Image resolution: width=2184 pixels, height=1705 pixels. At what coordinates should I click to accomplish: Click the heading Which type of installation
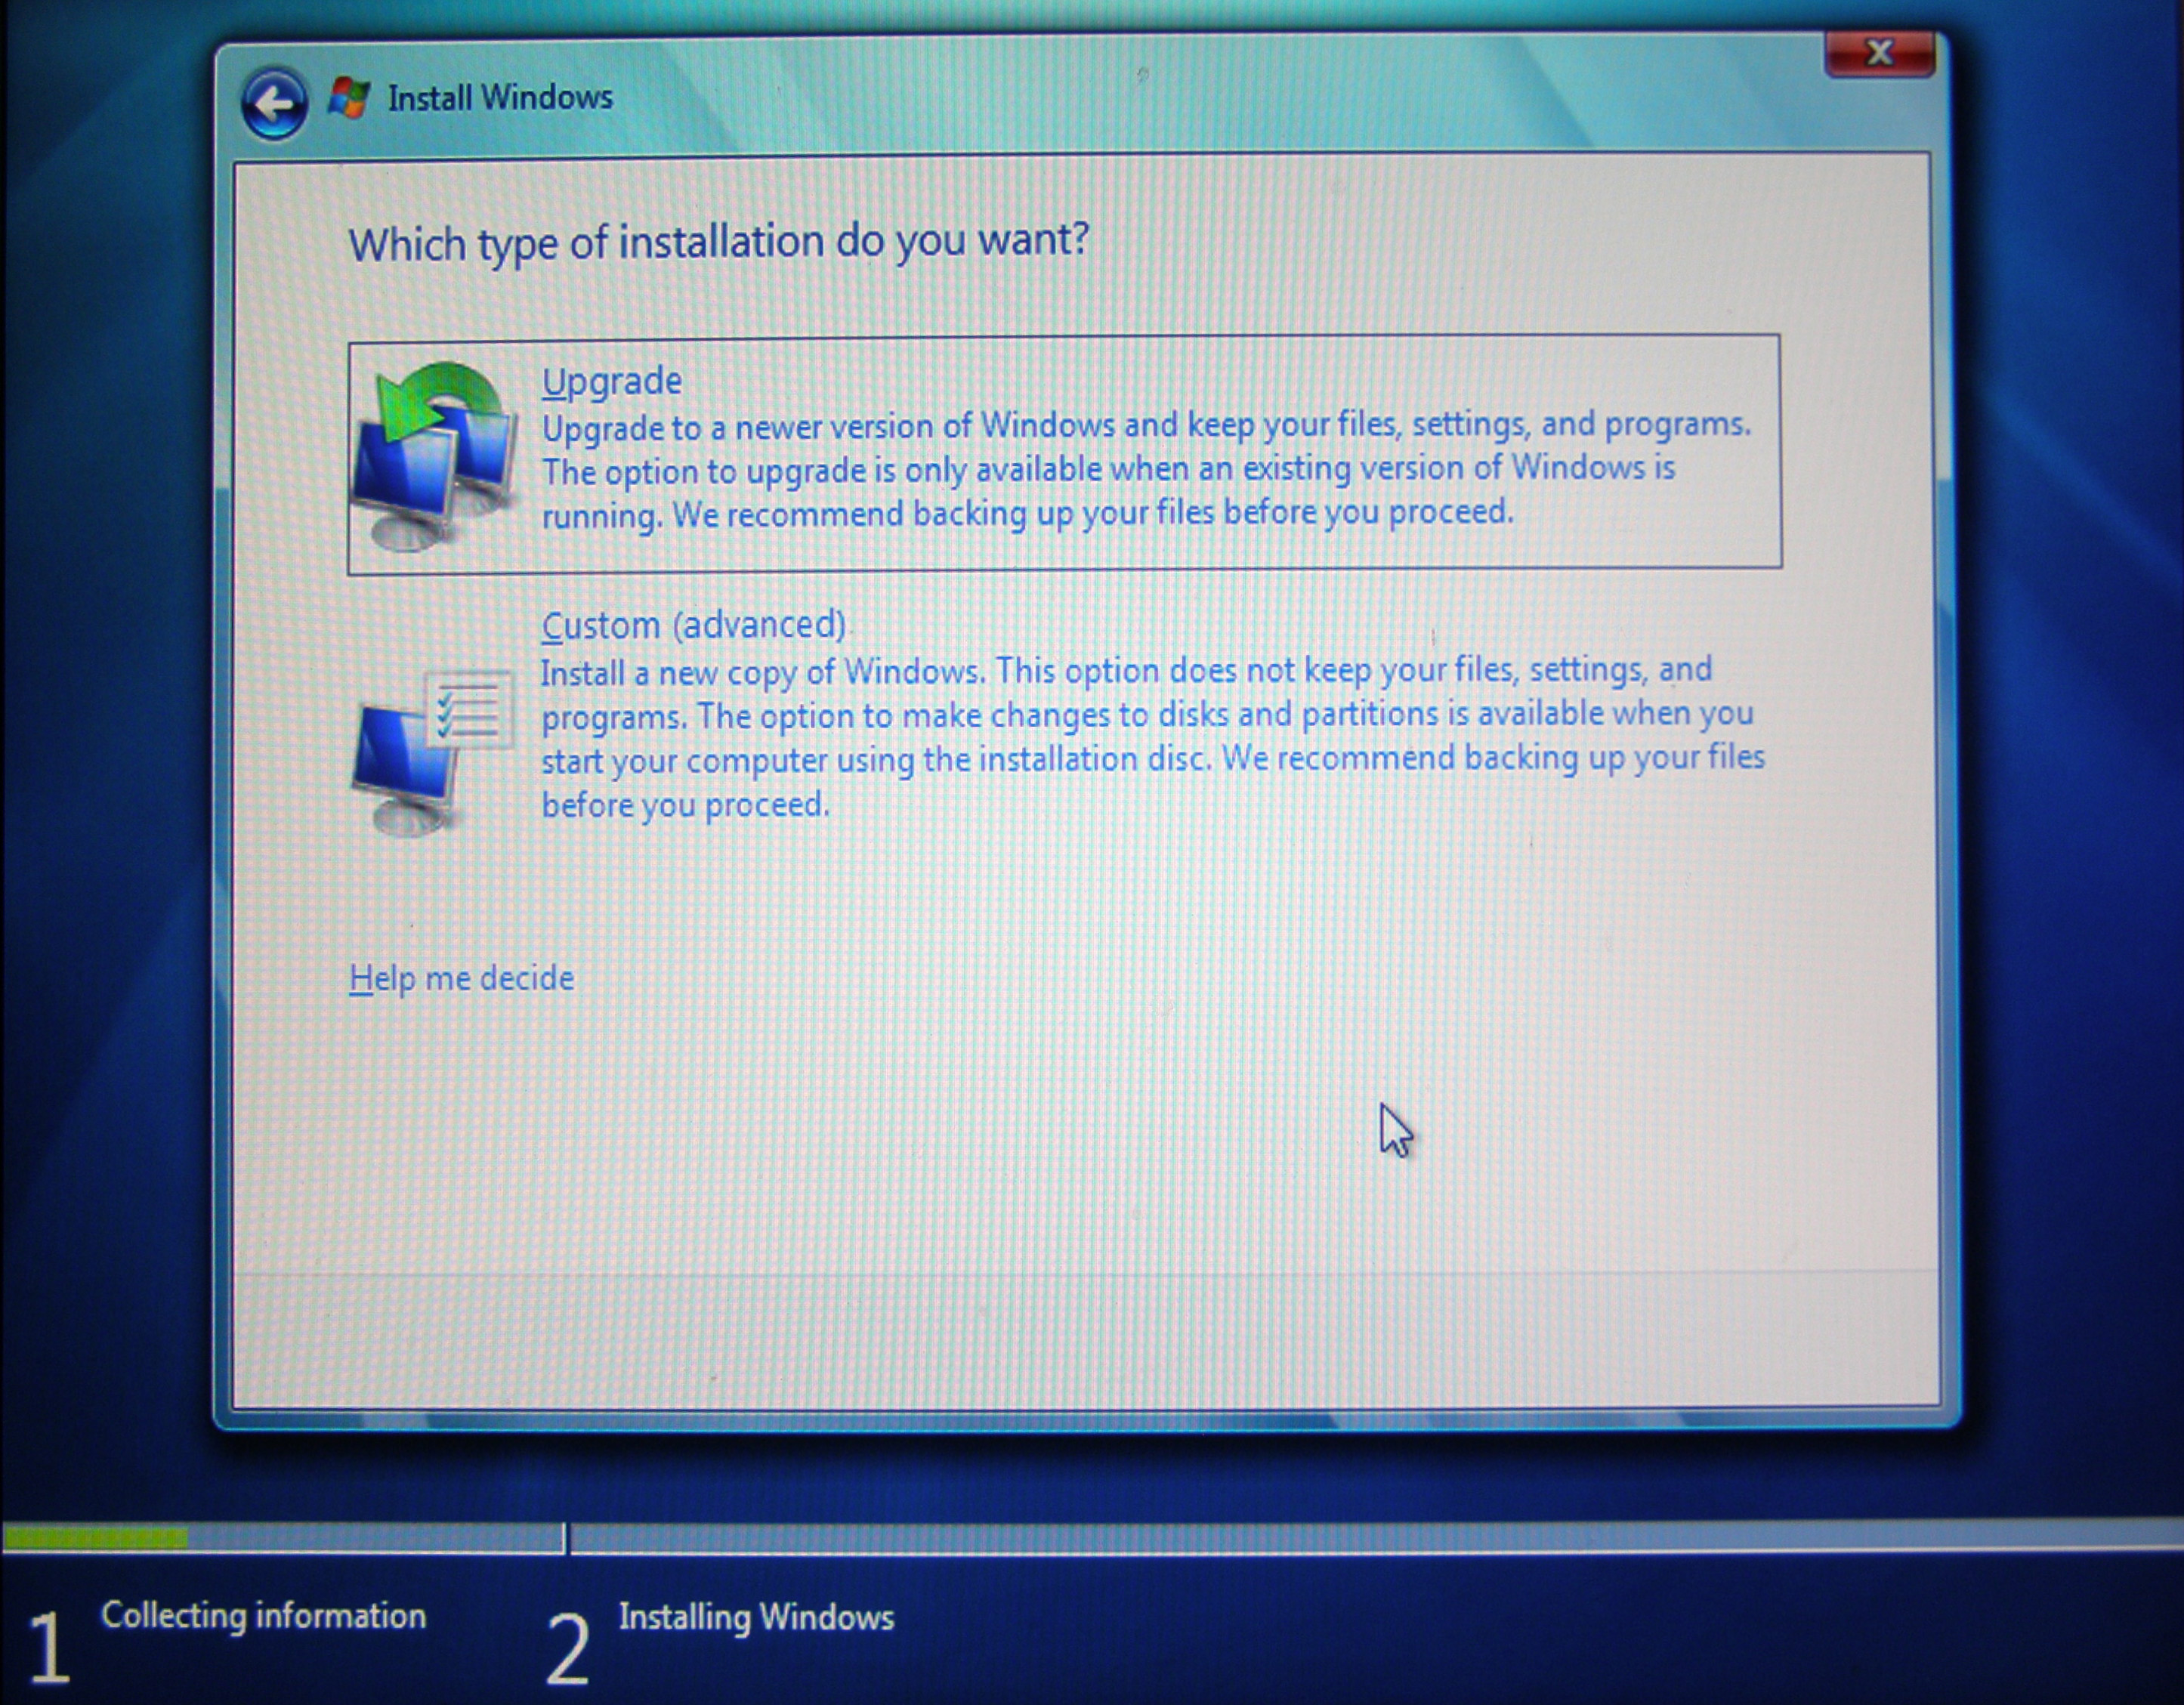click(x=718, y=243)
